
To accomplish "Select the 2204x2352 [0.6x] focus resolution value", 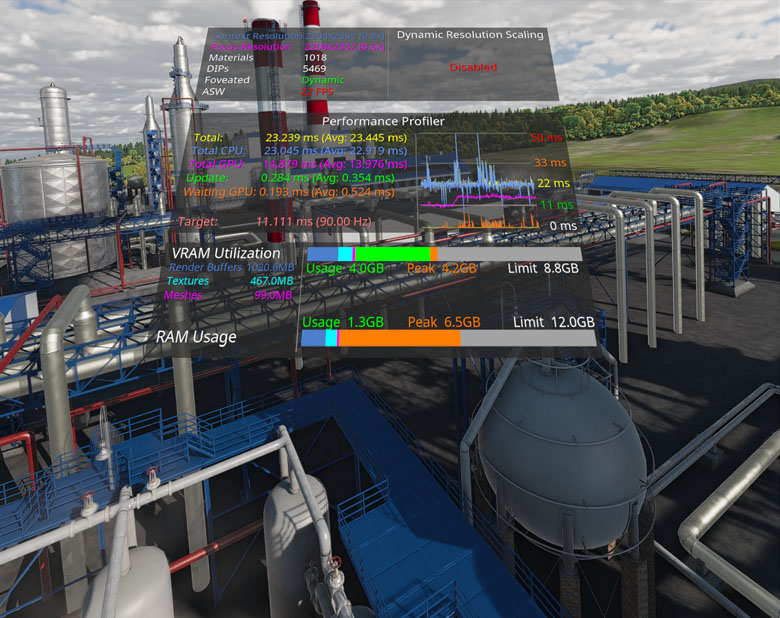I will [345, 47].
